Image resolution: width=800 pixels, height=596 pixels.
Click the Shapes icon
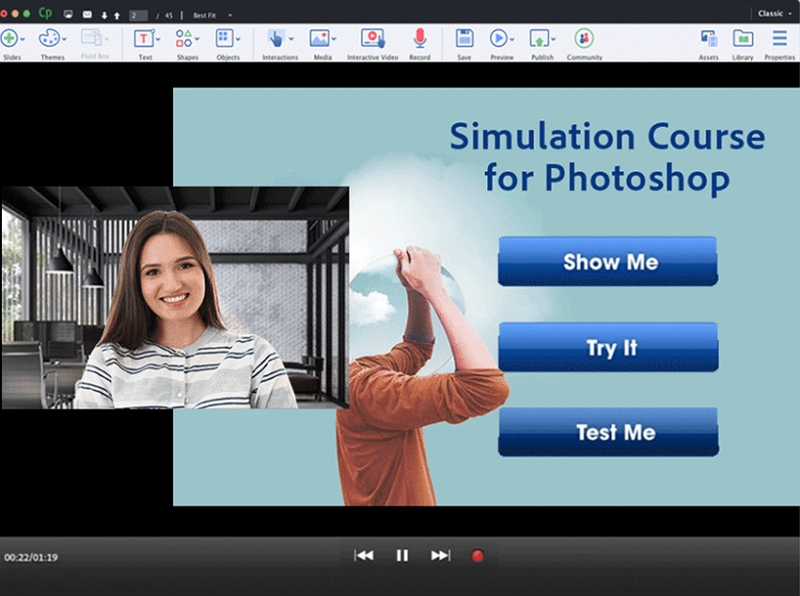[184, 38]
